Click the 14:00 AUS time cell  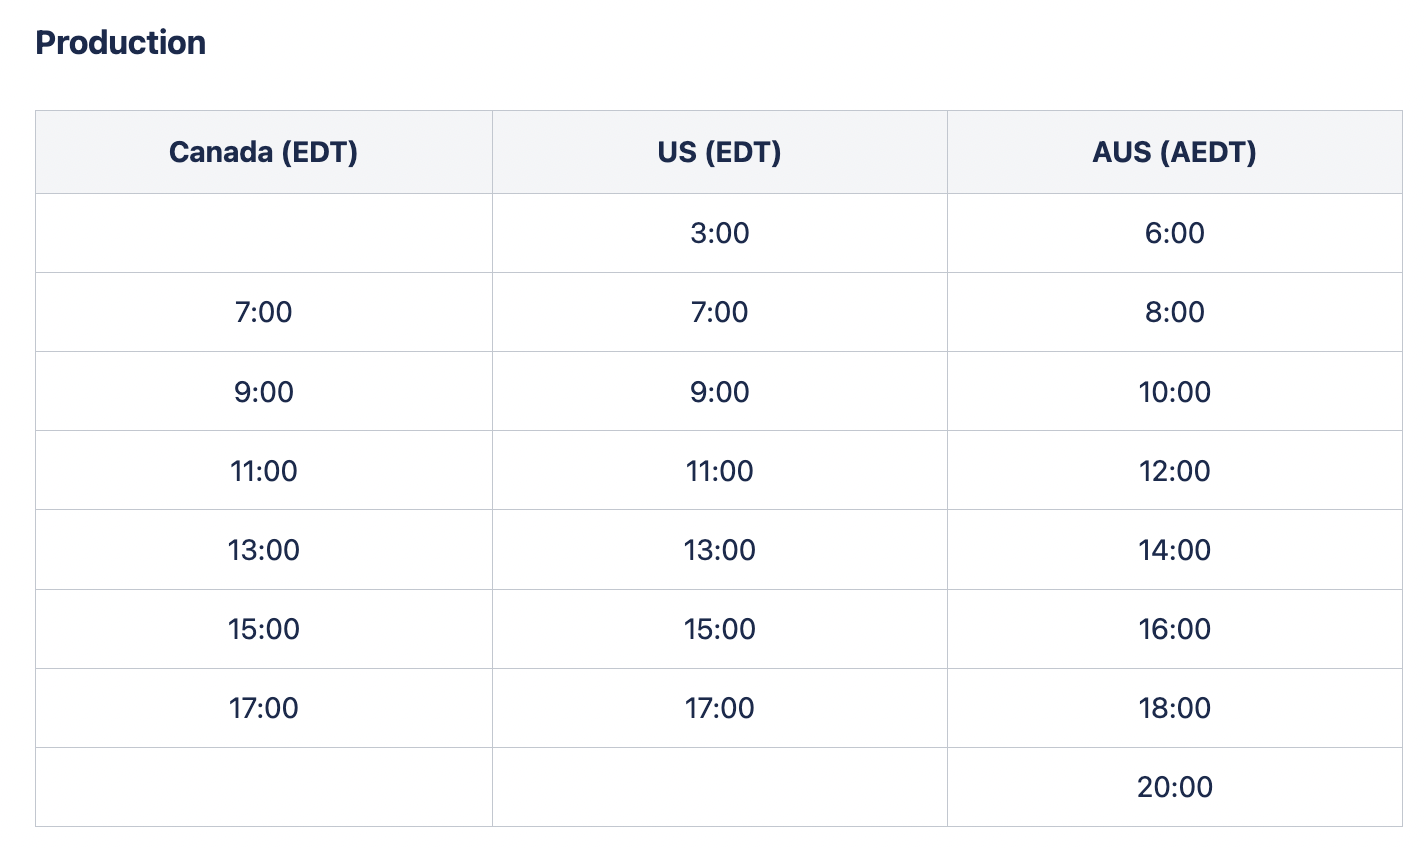pyautogui.click(x=1174, y=549)
